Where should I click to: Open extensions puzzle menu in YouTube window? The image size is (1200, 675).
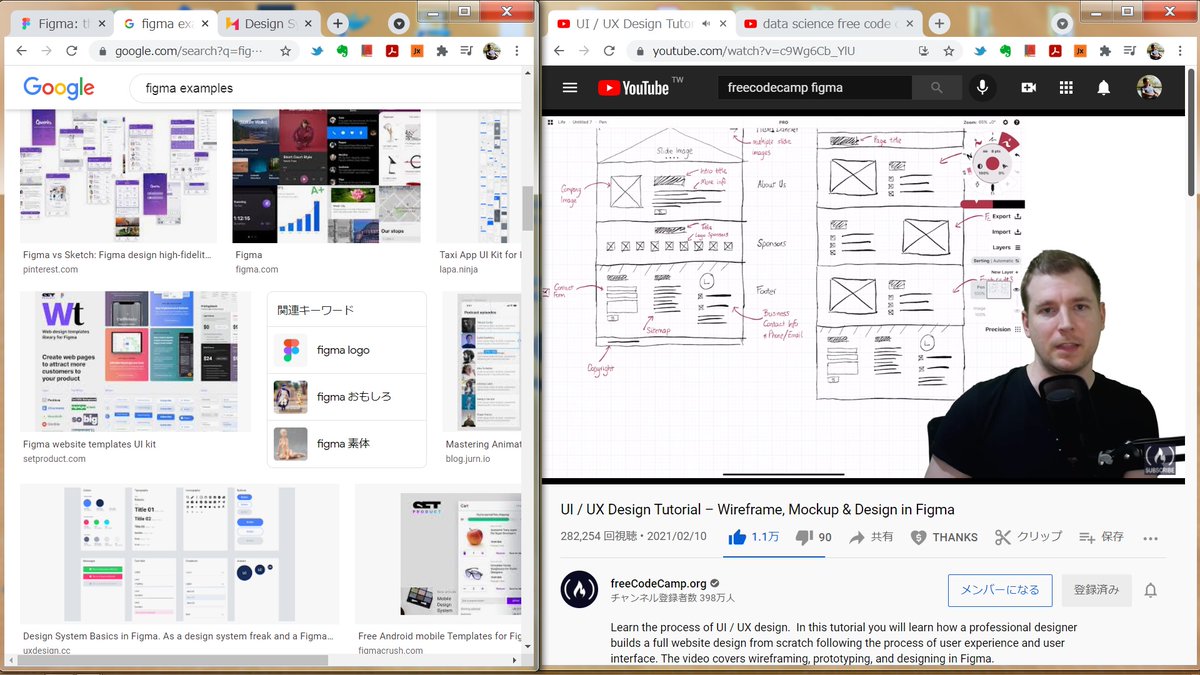pyautogui.click(x=1105, y=51)
